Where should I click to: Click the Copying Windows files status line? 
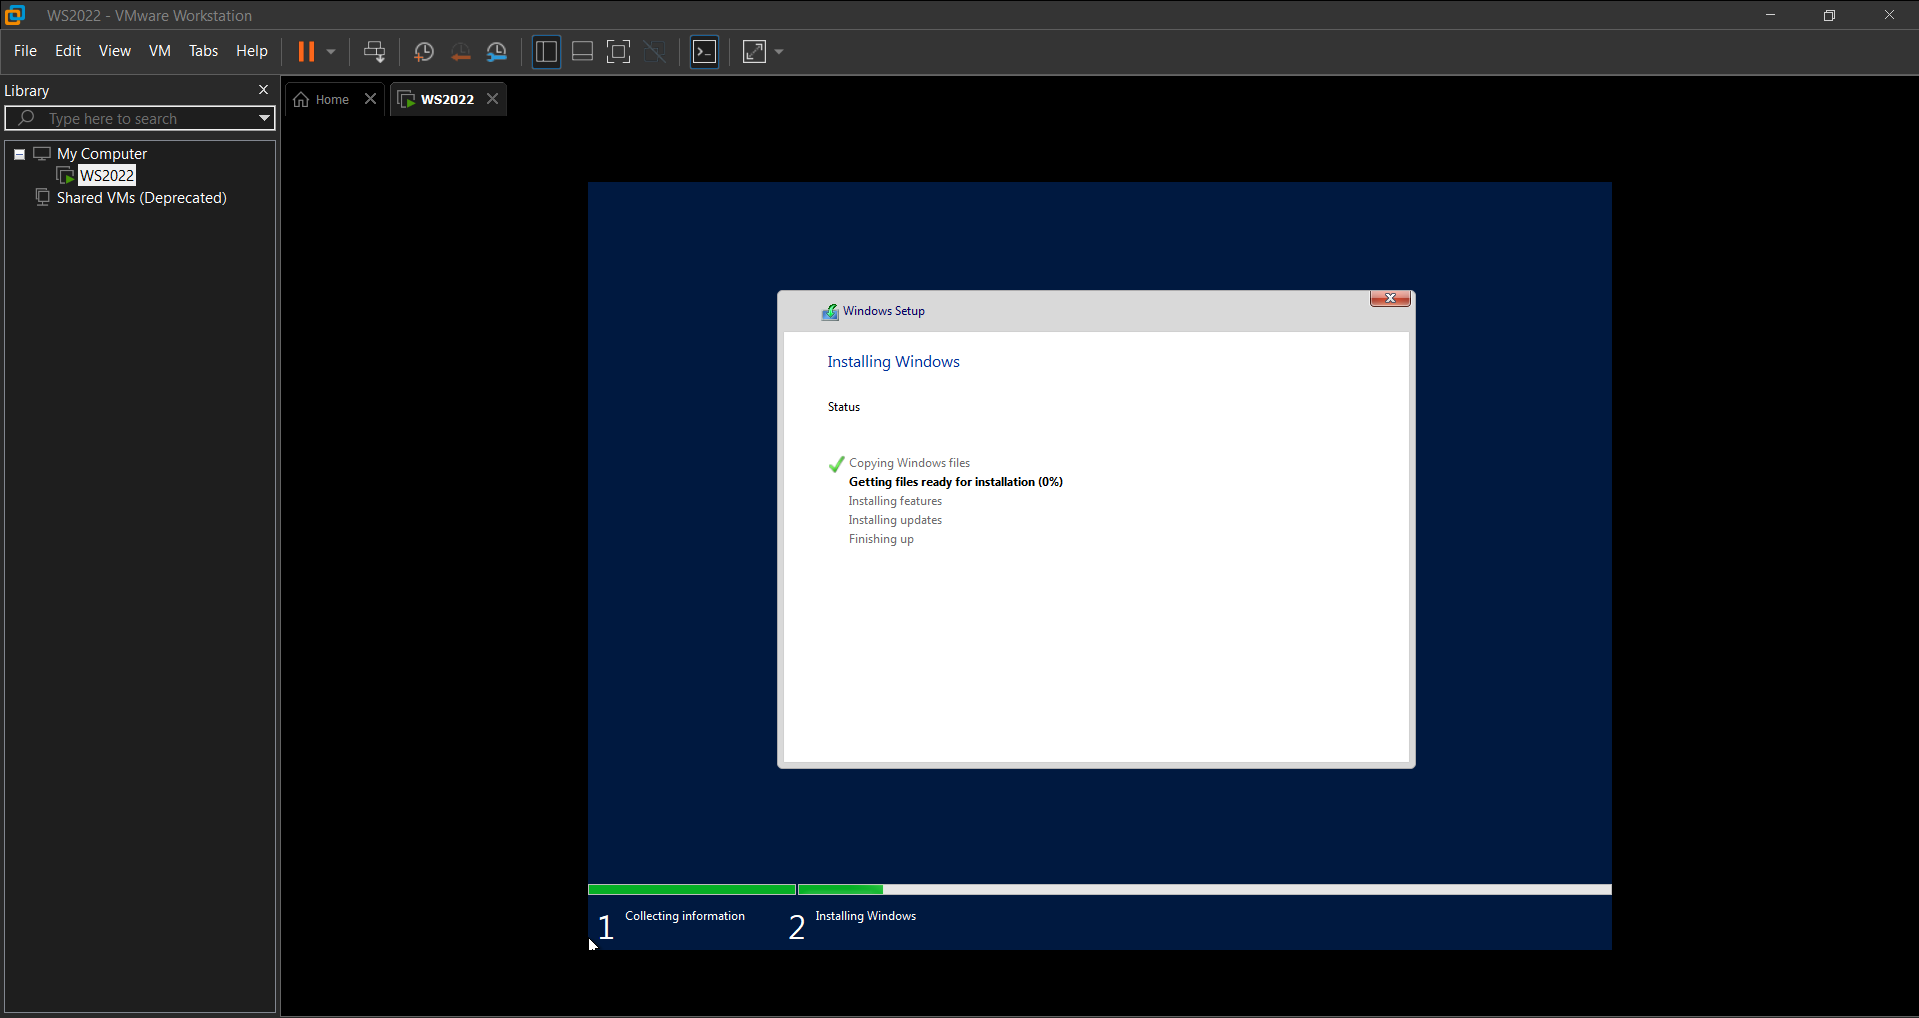coord(909,463)
